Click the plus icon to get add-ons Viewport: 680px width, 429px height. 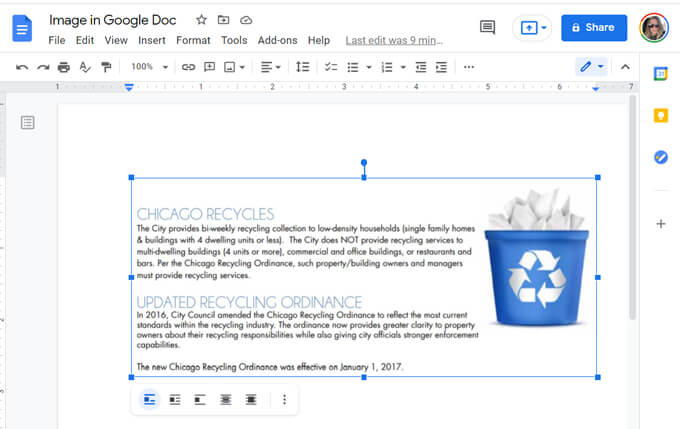(x=660, y=224)
